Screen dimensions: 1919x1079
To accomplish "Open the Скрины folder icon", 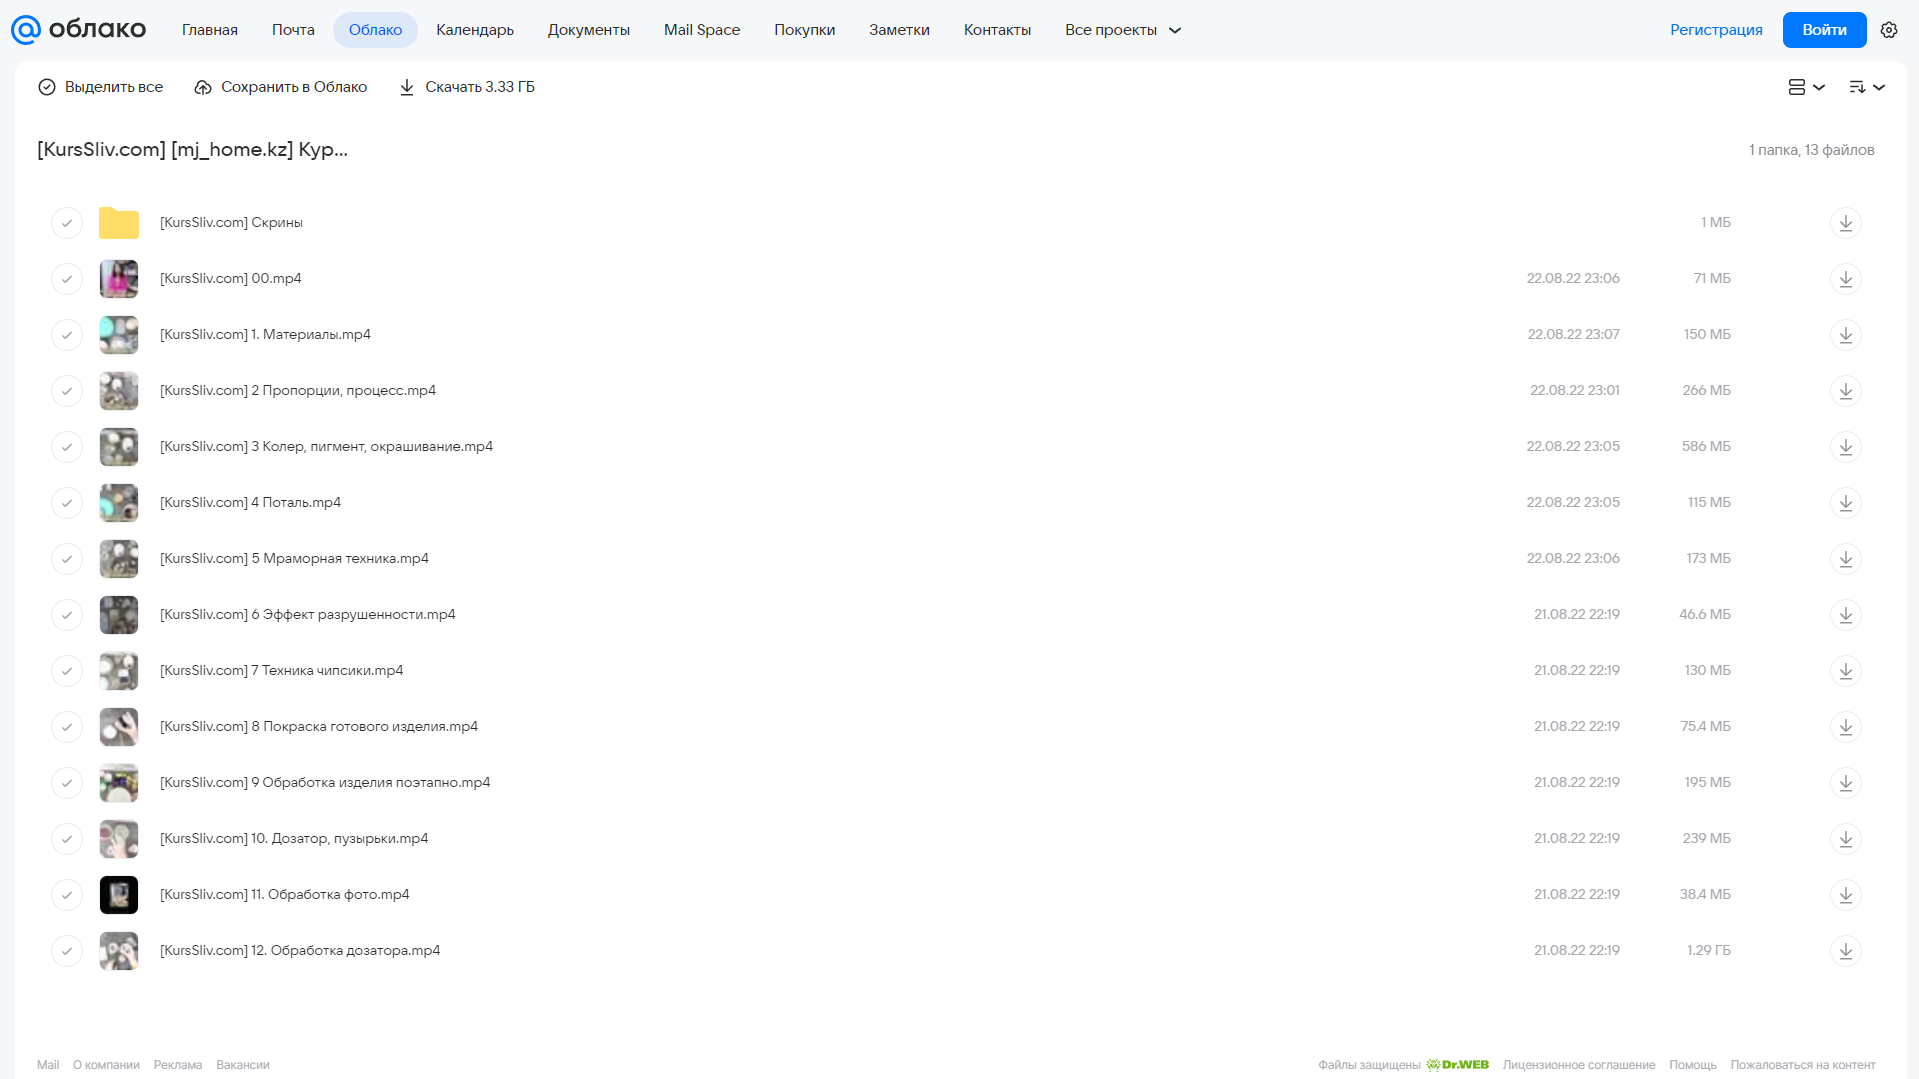I will (119, 223).
